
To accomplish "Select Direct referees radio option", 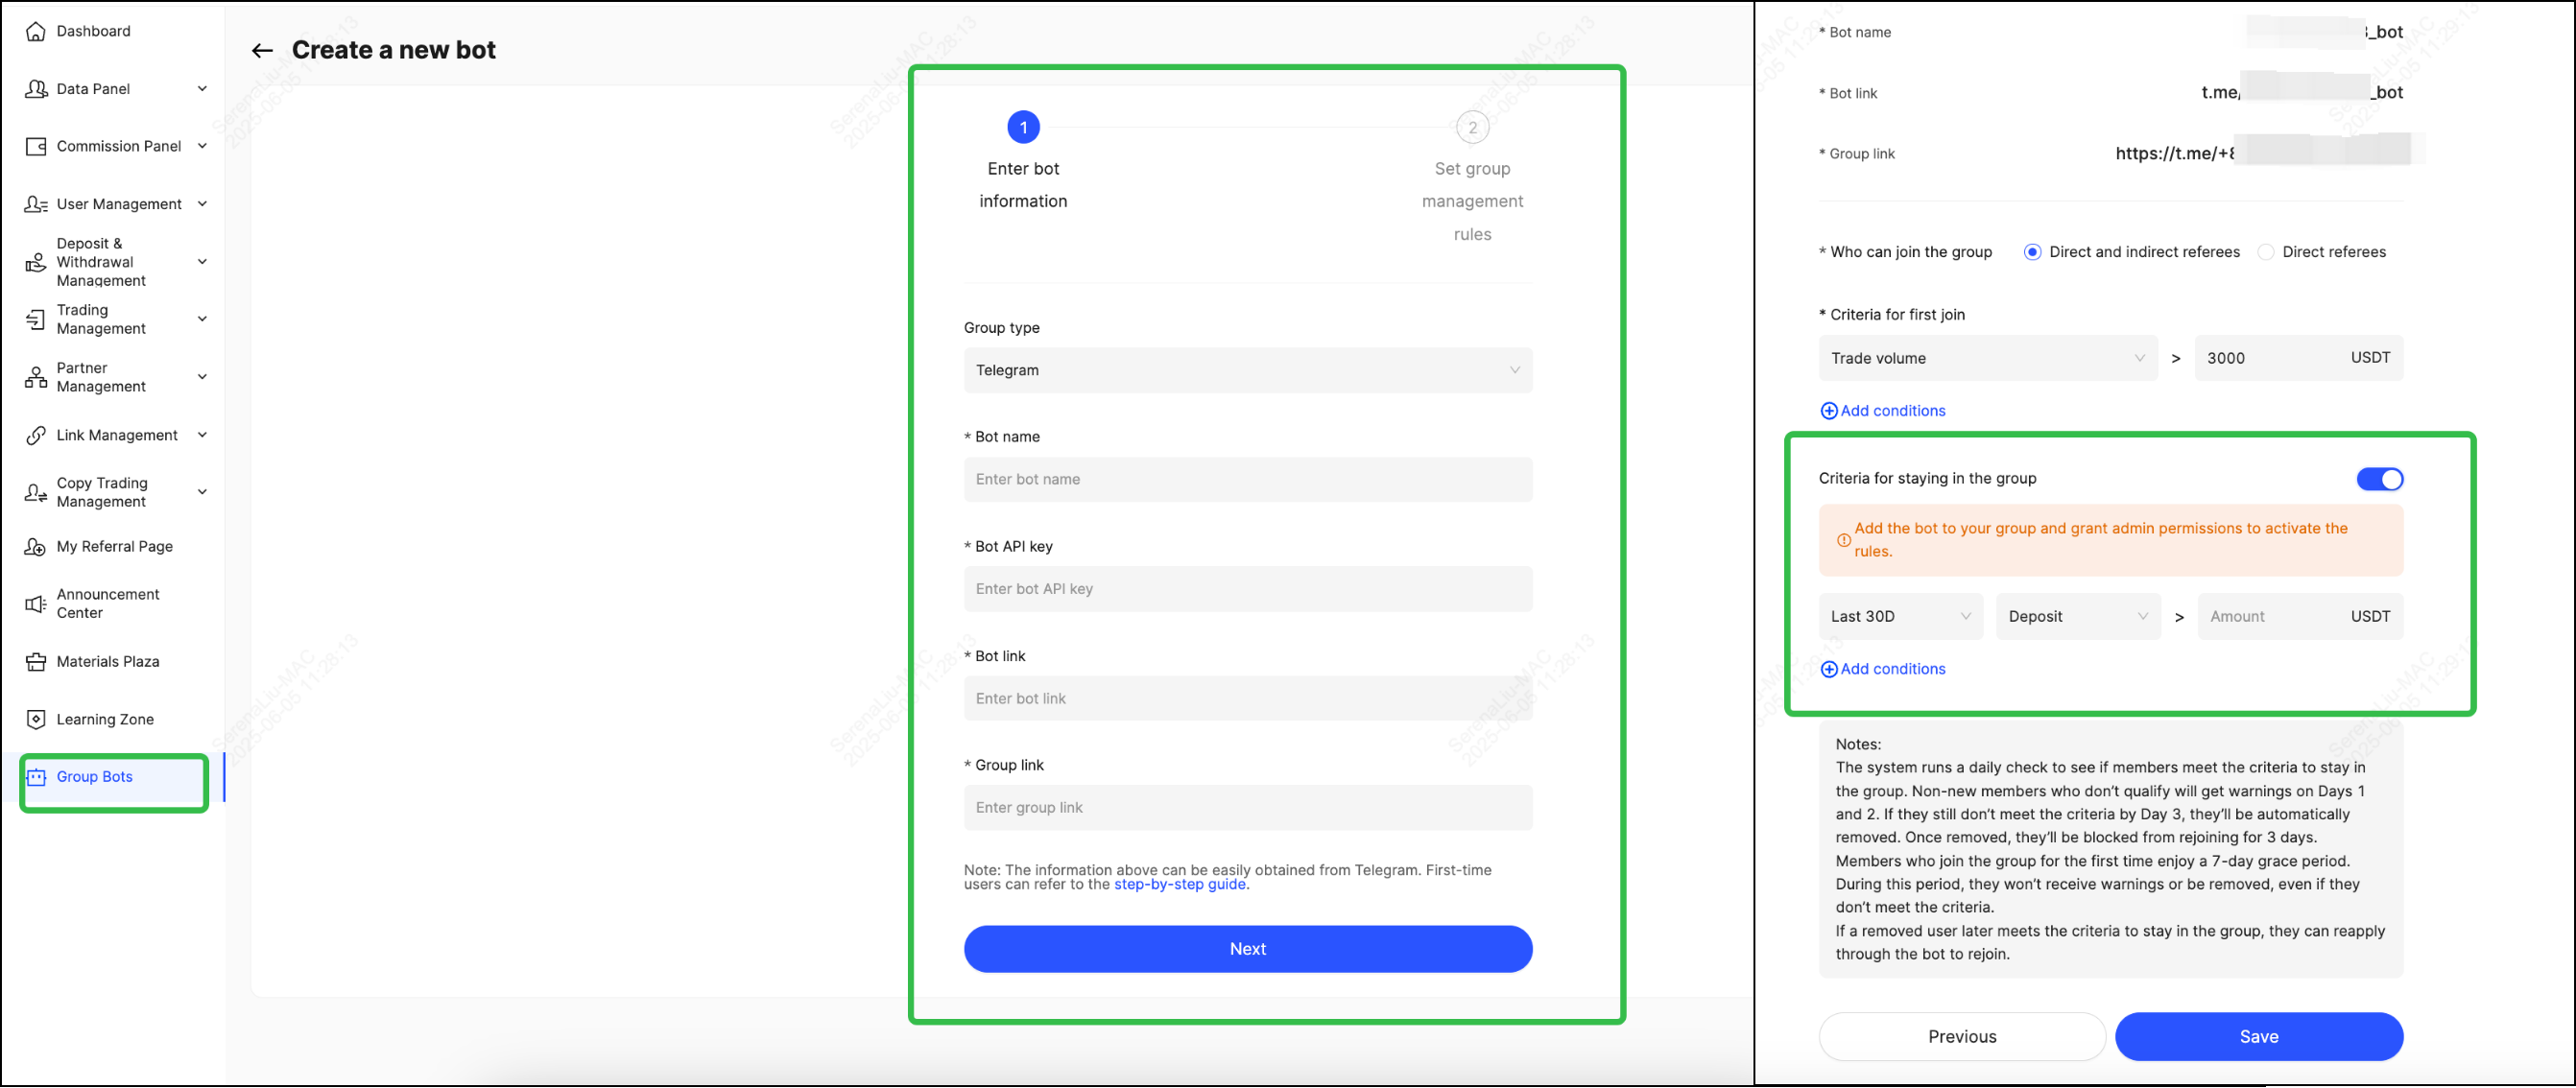I will (2266, 252).
